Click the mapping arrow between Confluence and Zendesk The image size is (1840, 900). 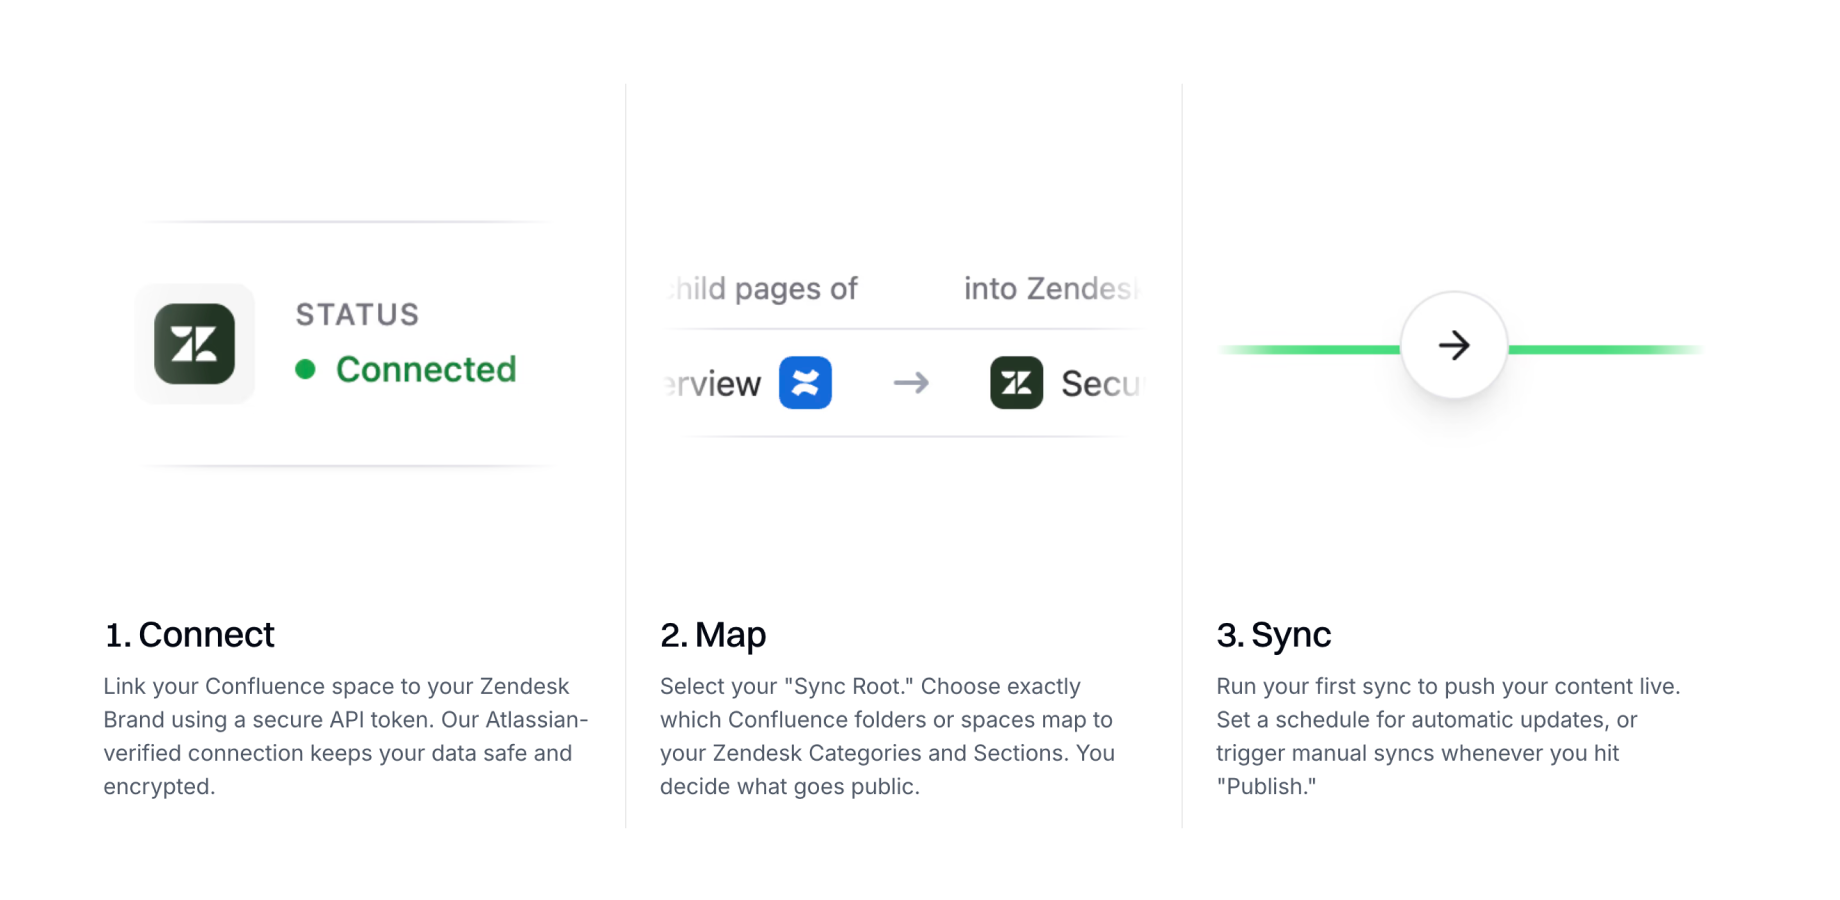point(910,383)
